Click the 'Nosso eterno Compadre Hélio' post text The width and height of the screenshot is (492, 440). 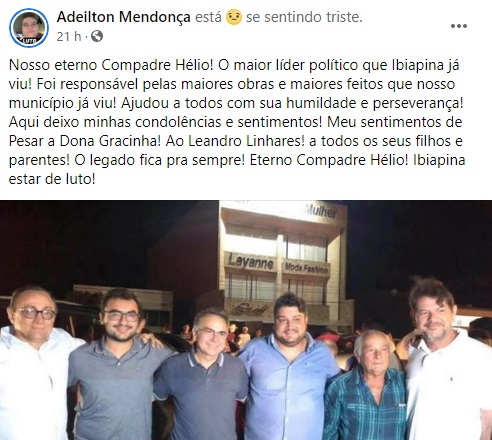(x=111, y=65)
